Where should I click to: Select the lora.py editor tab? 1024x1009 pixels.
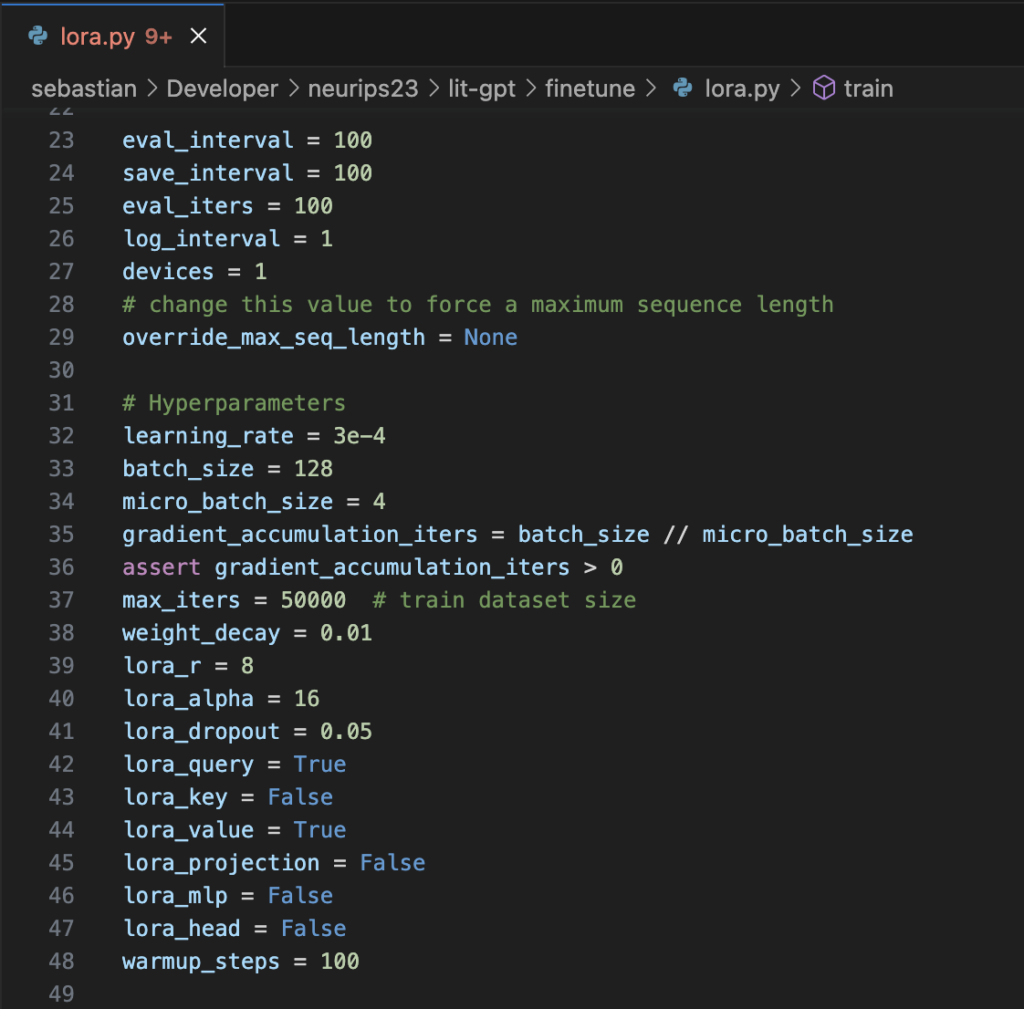click(x=100, y=35)
